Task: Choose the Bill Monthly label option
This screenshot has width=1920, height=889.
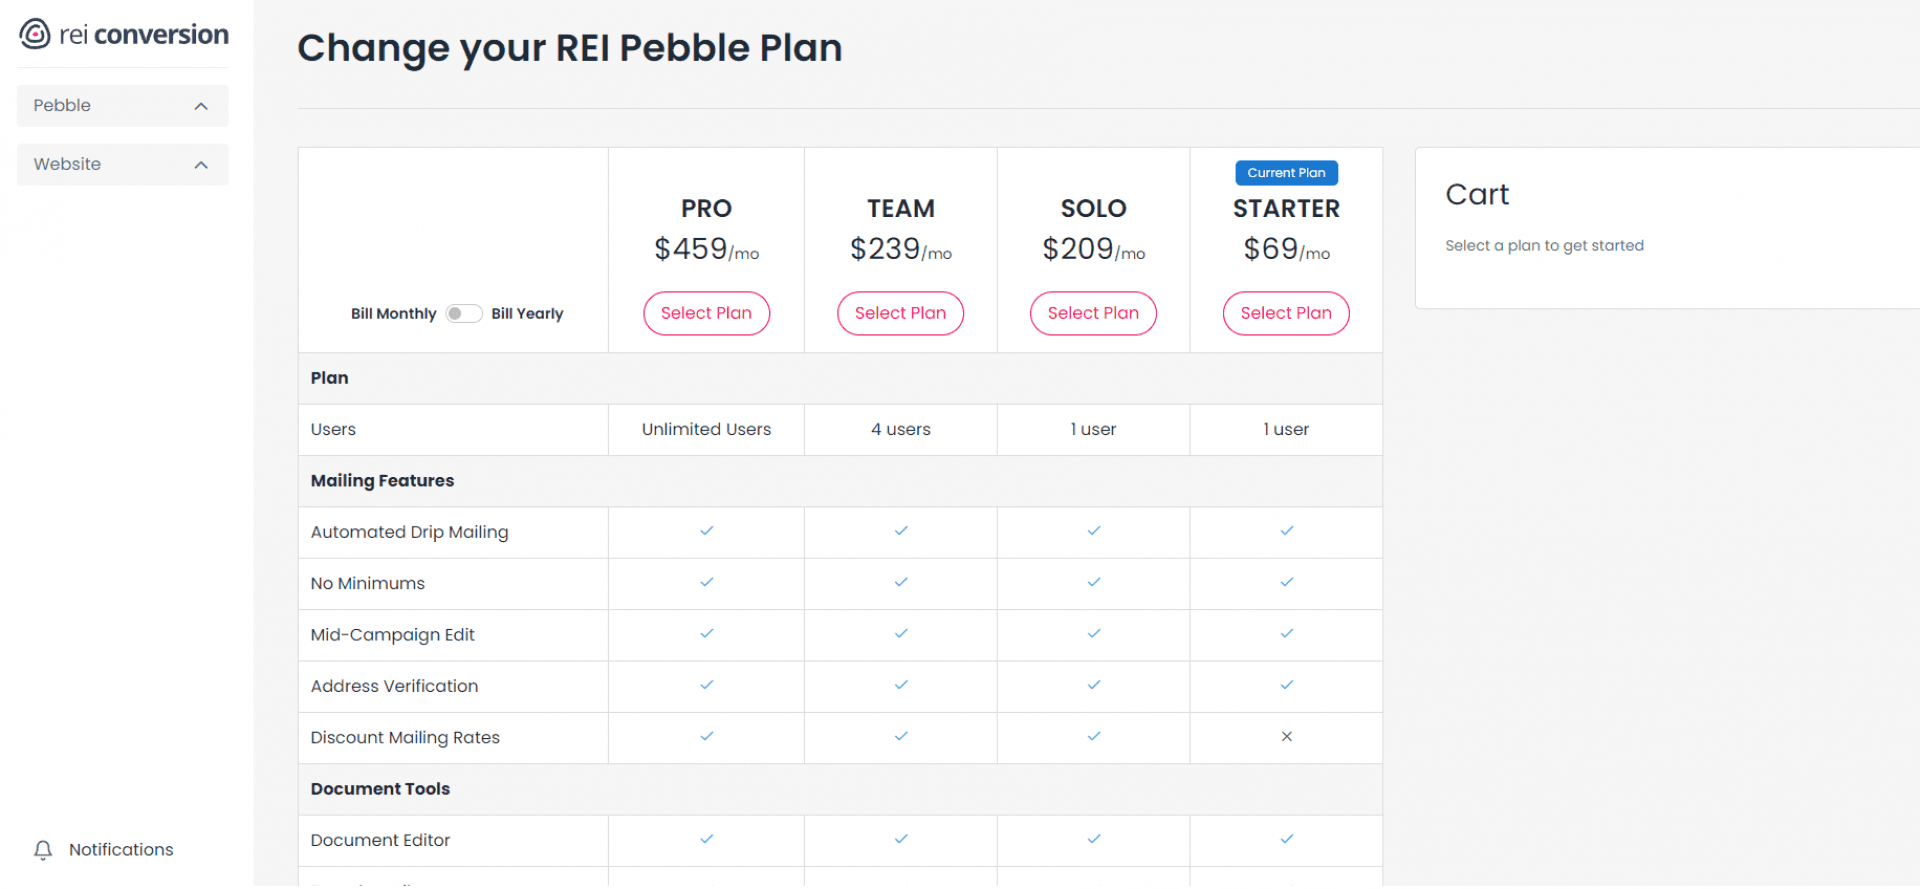Action: 393,314
